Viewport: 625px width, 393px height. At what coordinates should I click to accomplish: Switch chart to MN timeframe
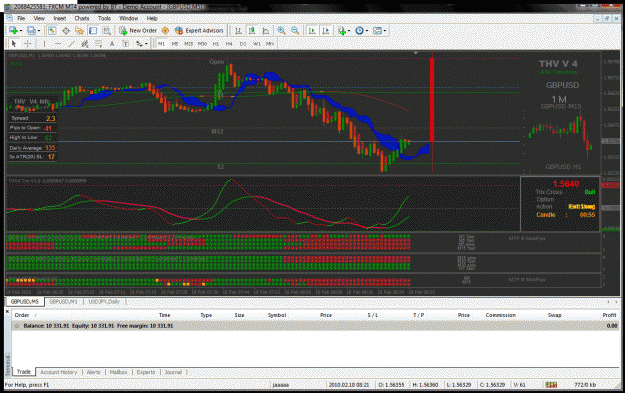[270, 44]
